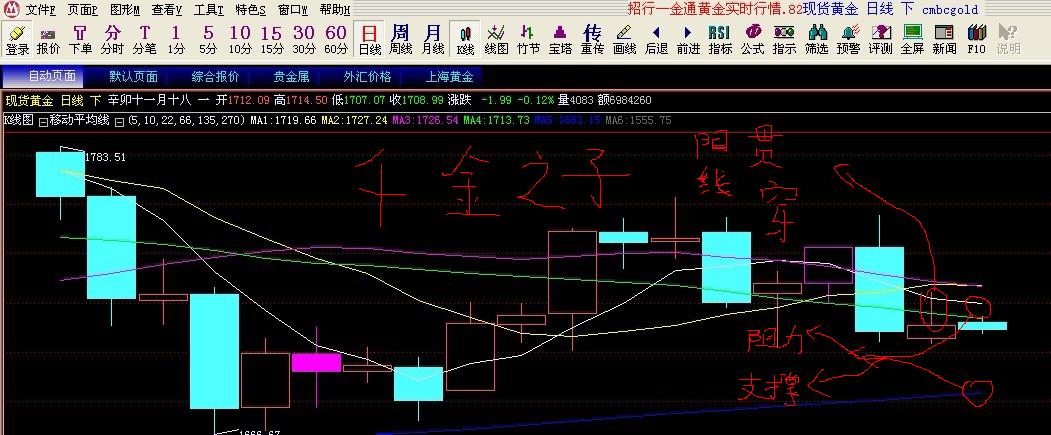1051x435 pixels.
Task: Click the MA2:1727.24 value
Action: (x=354, y=121)
